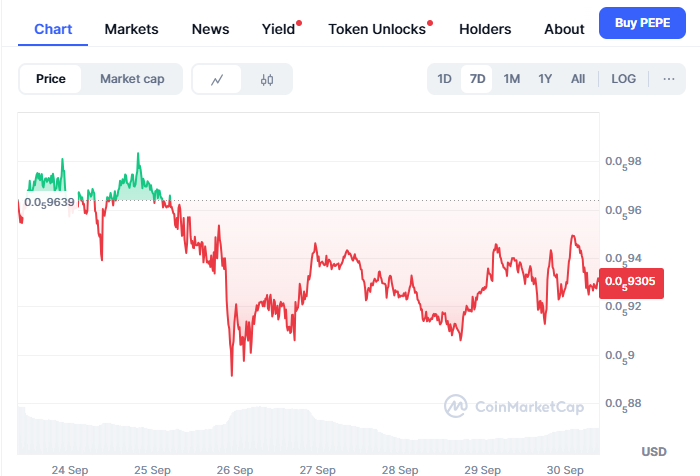Toggle chart to Price view

tap(51, 79)
